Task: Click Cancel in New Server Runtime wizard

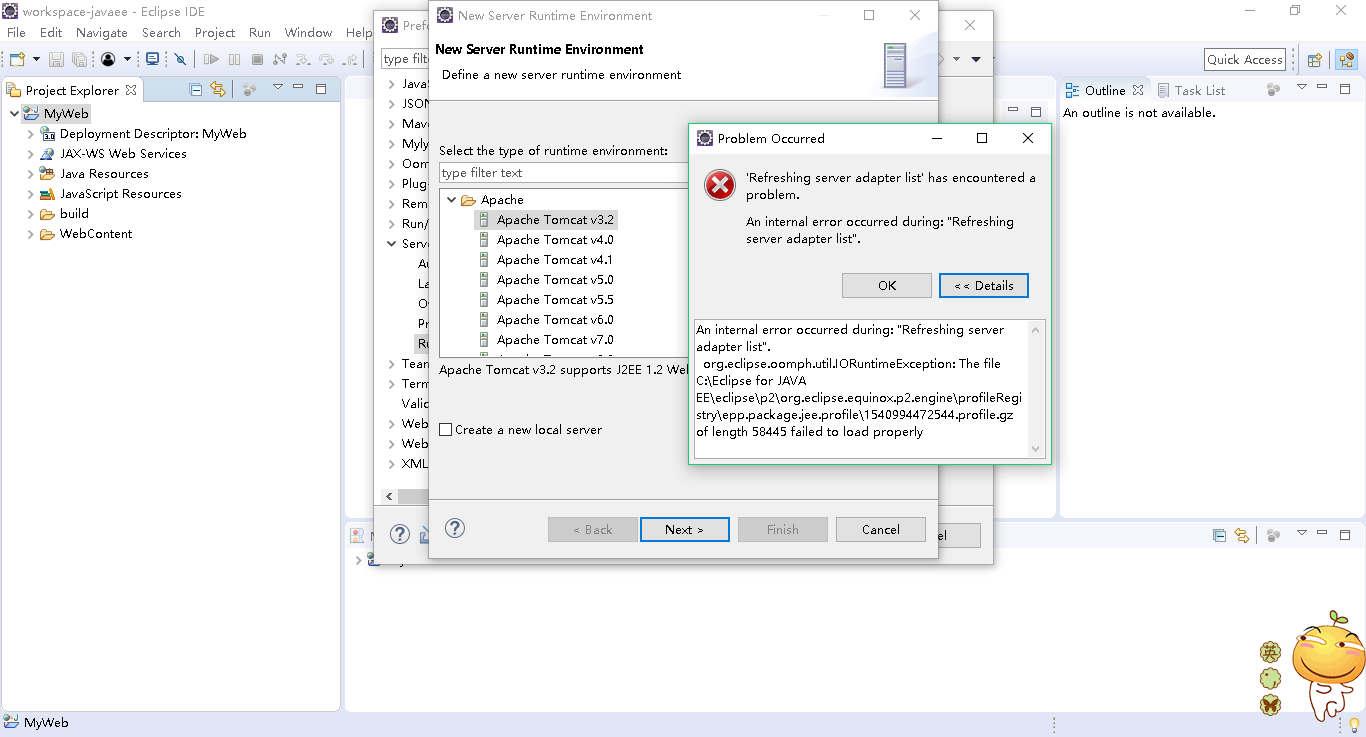Action: click(x=881, y=529)
